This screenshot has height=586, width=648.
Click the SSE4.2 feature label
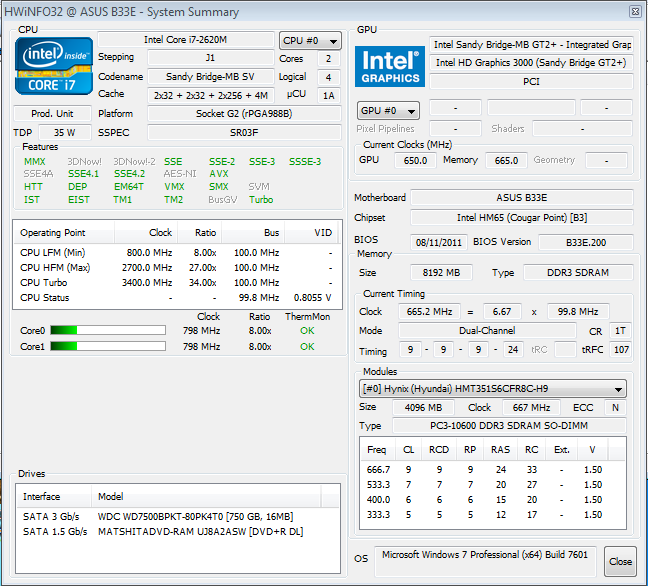pos(129,174)
